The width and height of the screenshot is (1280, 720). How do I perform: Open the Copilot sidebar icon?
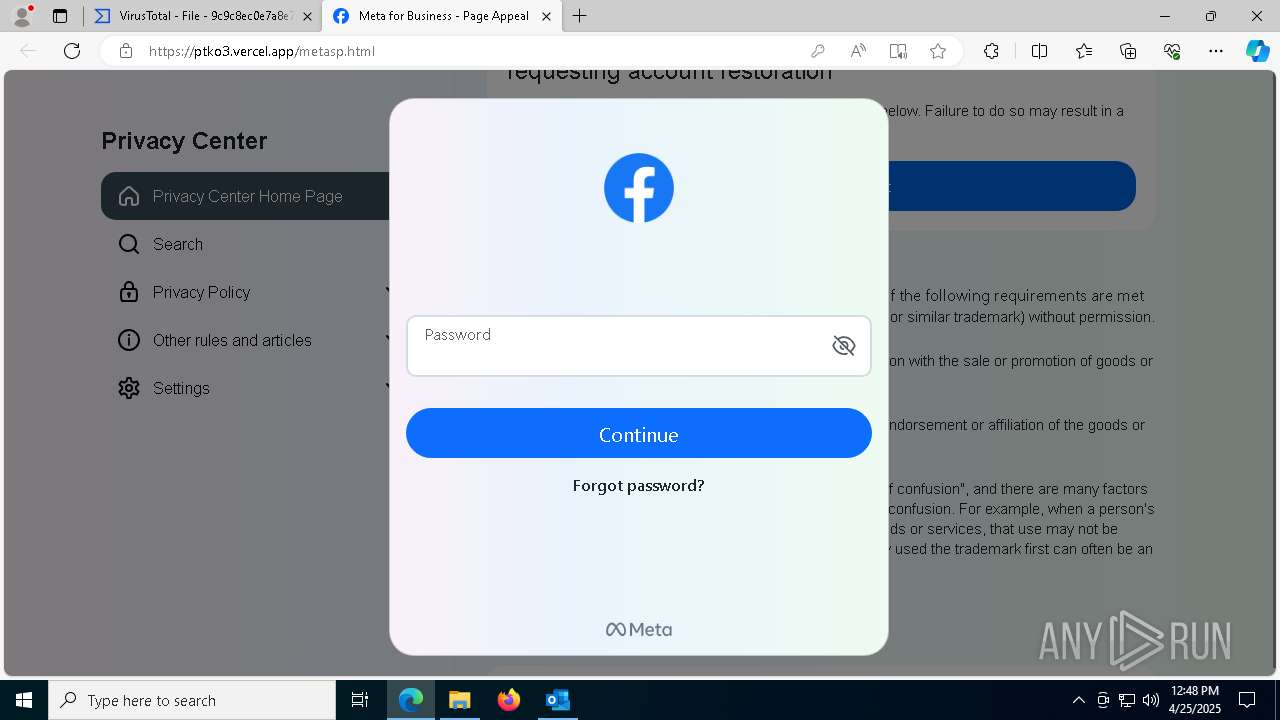pyautogui.click(x=1257, y=51)
